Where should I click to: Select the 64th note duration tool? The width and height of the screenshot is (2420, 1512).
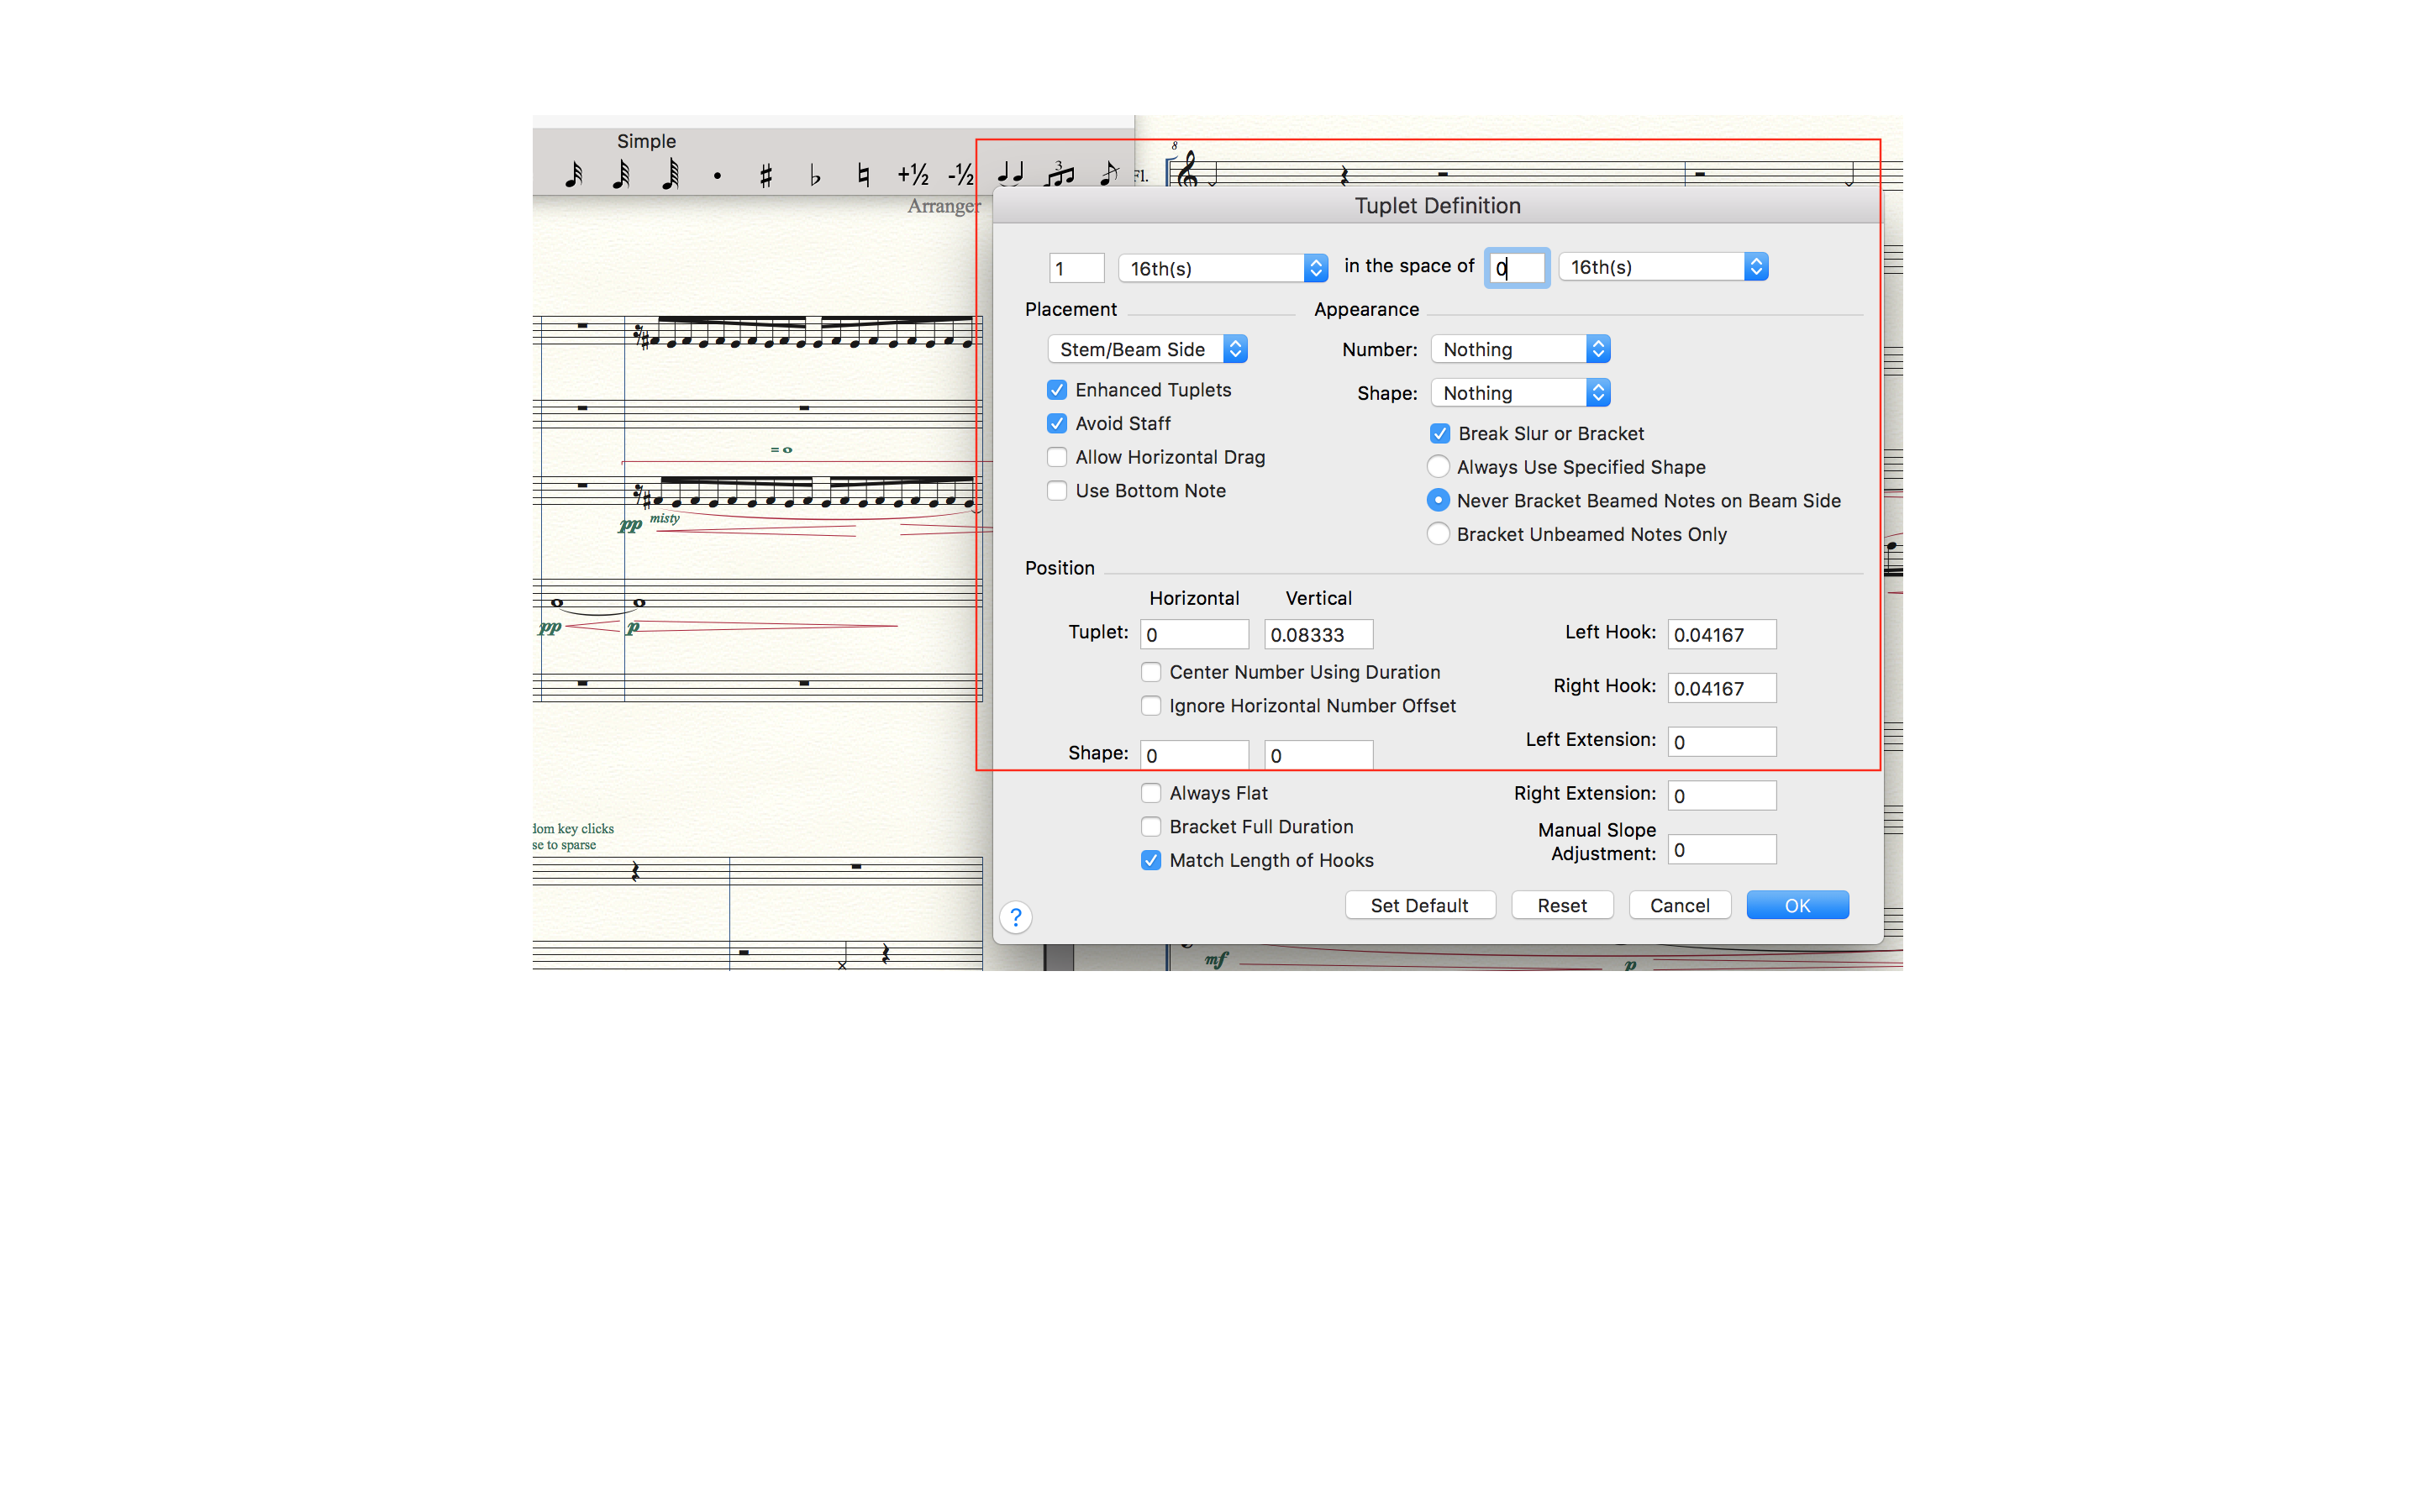621,176
